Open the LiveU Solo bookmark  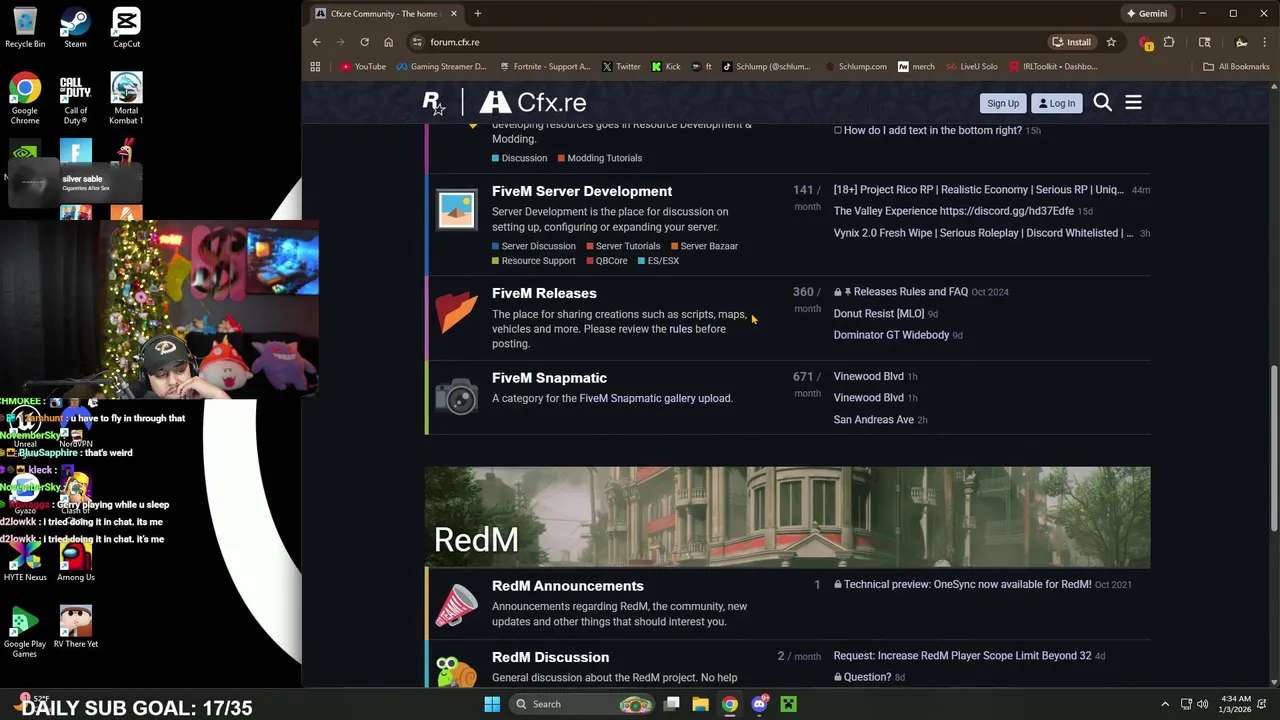(972, 67)
